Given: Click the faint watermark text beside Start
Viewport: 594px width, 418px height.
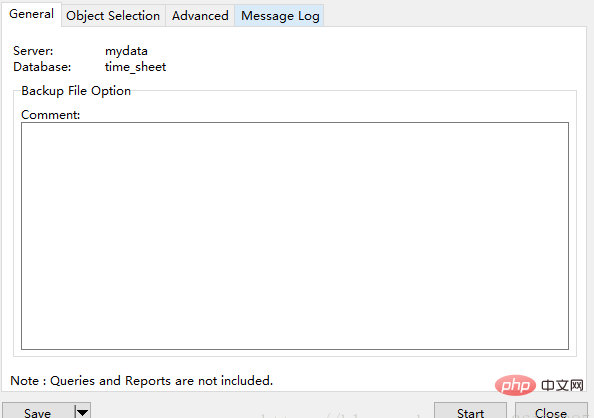Looking at the screenshot, I should click(x=341, y=415).
